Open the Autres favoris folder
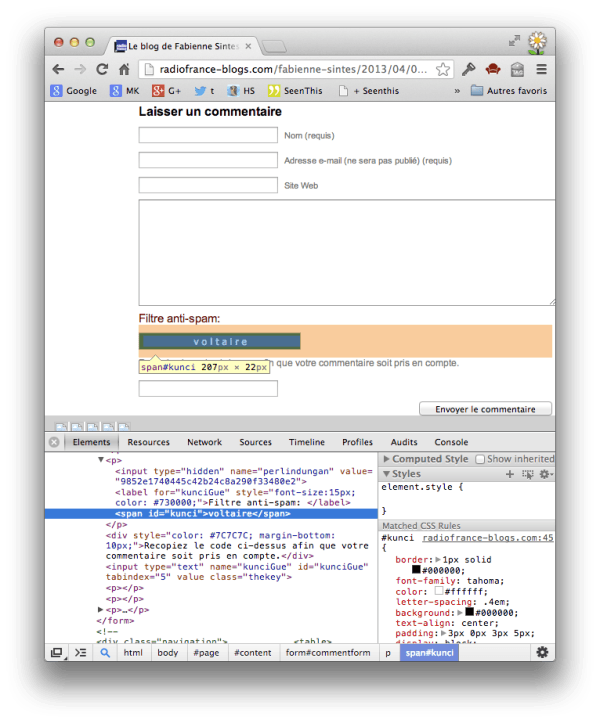This screenshot has width=600, height=723. tap(509, 91)
